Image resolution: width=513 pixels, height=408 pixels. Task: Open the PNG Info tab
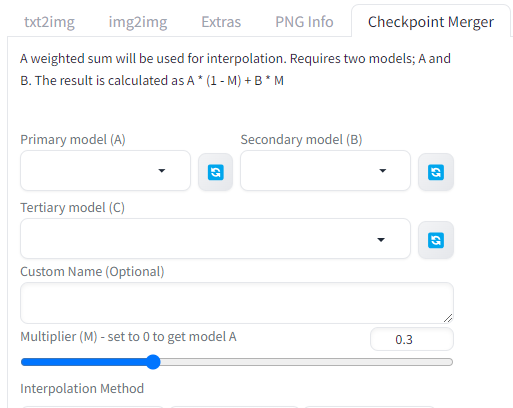pos(304,22)
